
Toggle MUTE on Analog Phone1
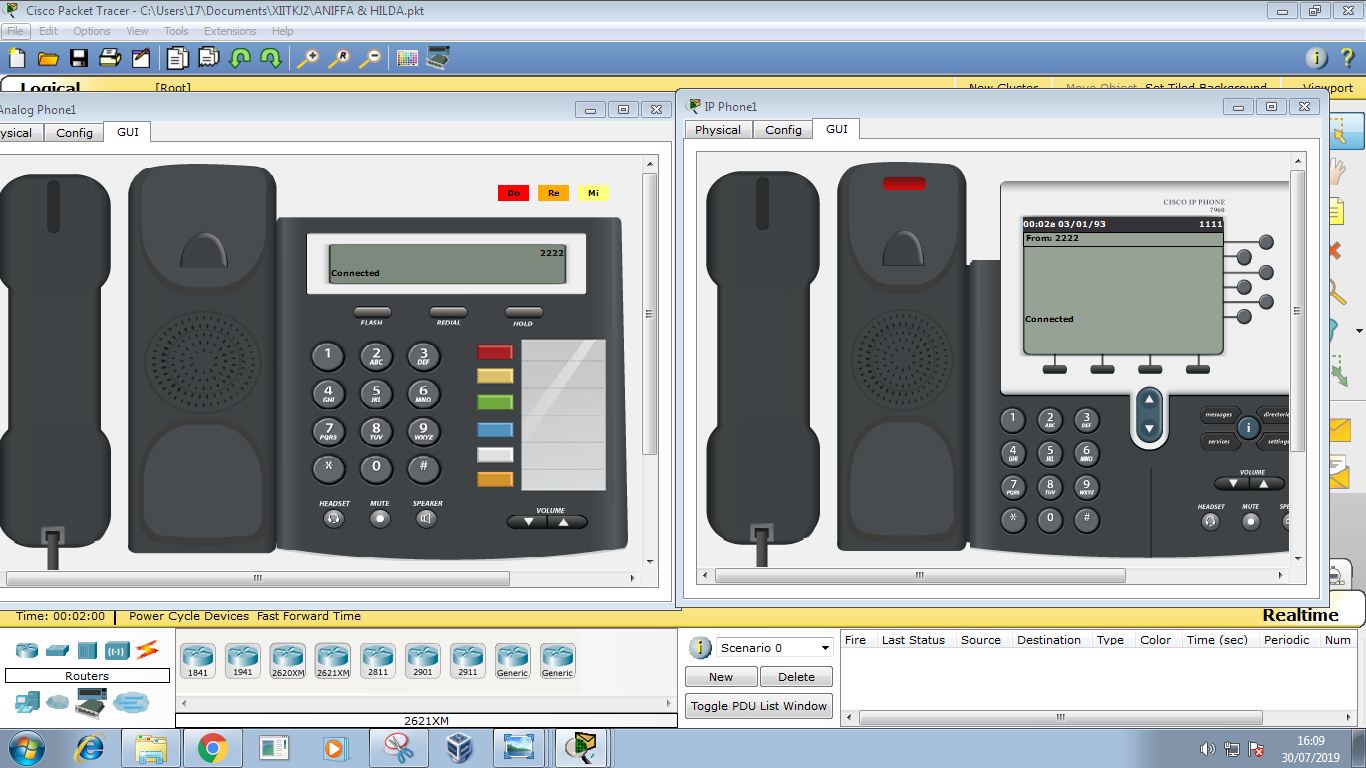380,518
